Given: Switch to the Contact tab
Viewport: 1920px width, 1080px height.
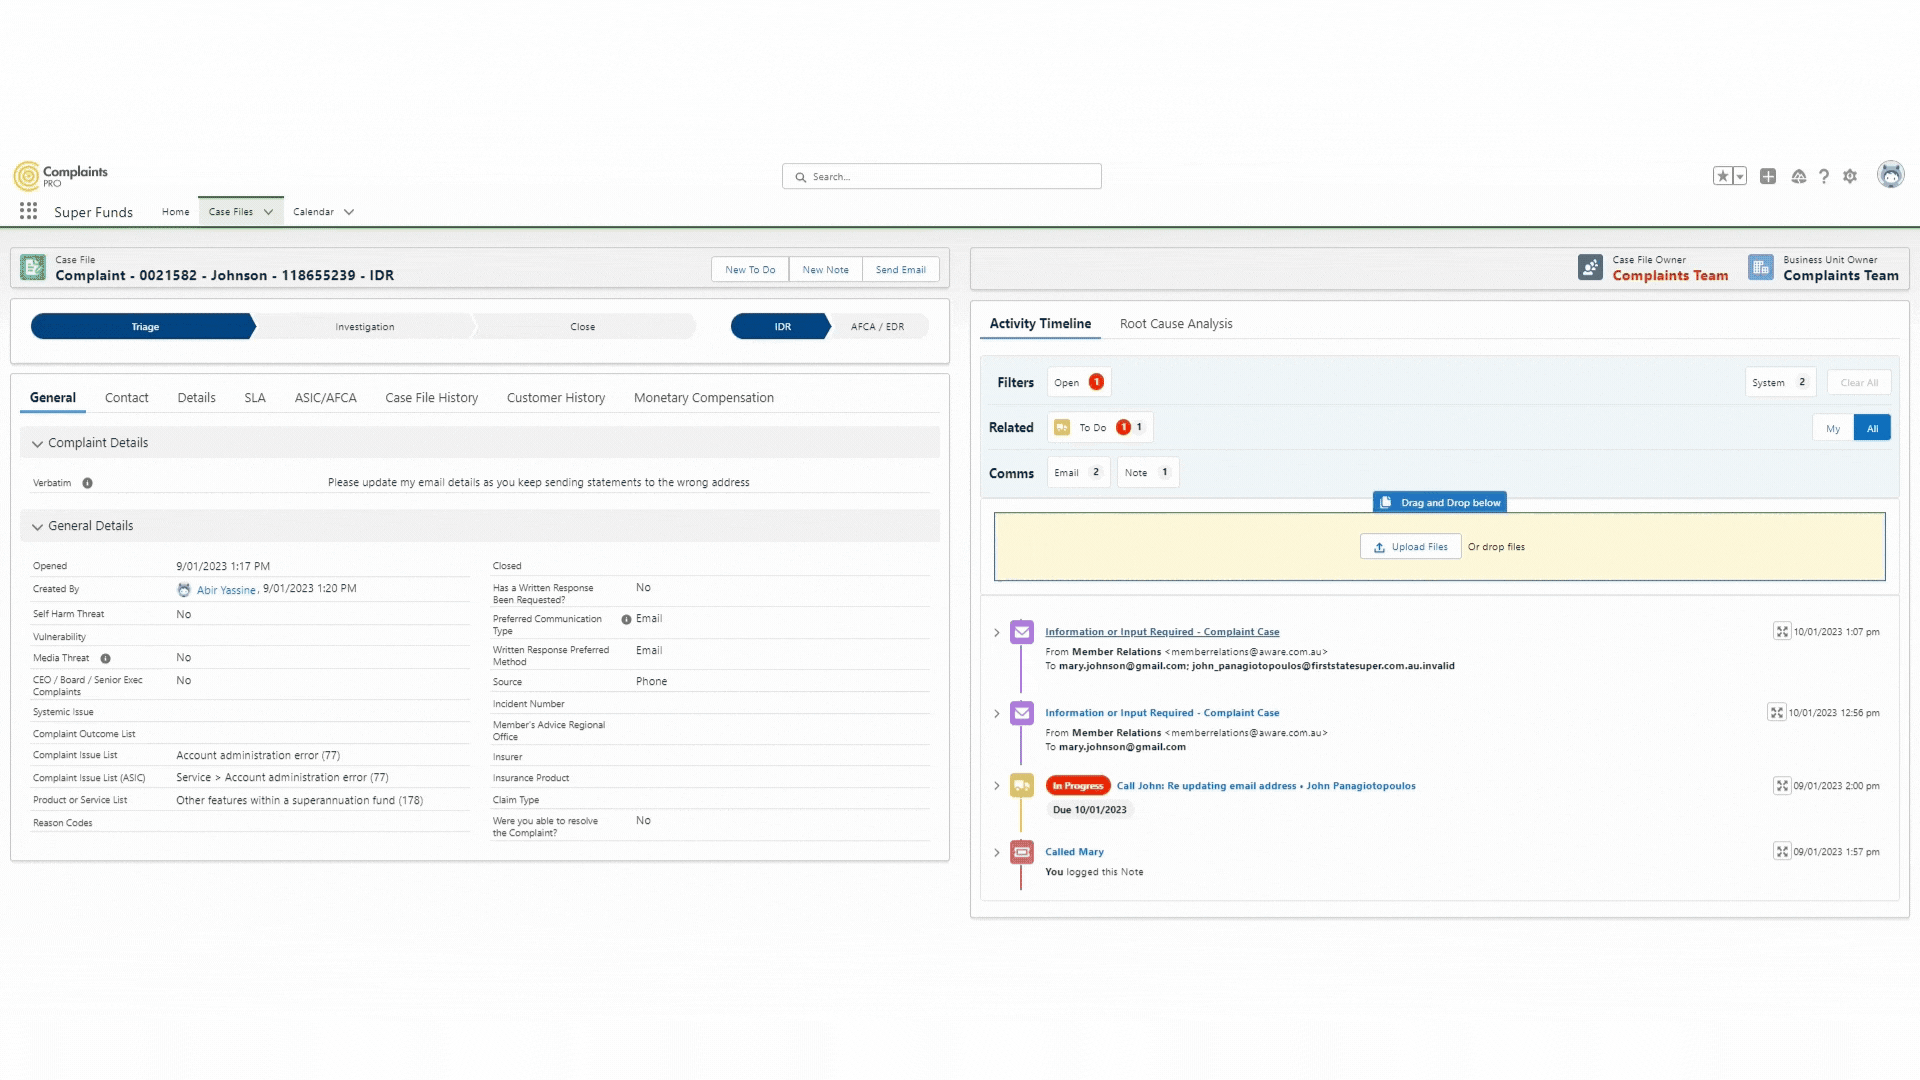Looking at the screenshot, I should [x=125, y=397].
